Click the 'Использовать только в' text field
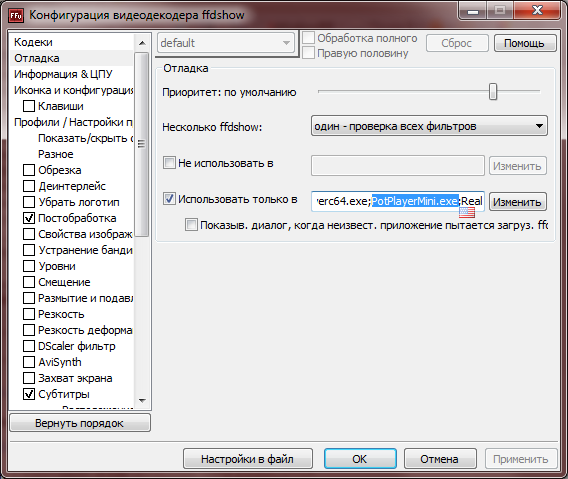Viewport: 568px width, 479px height. point(397,201)
